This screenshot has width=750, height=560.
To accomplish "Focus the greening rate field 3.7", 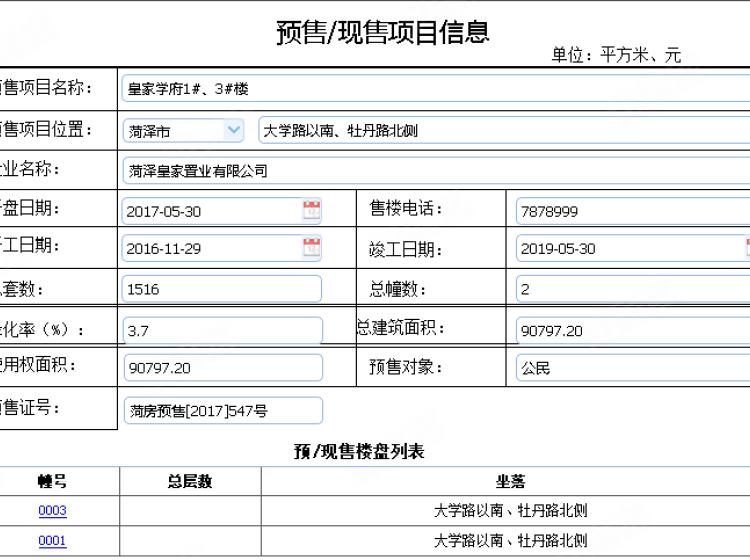I will [221, 330].
